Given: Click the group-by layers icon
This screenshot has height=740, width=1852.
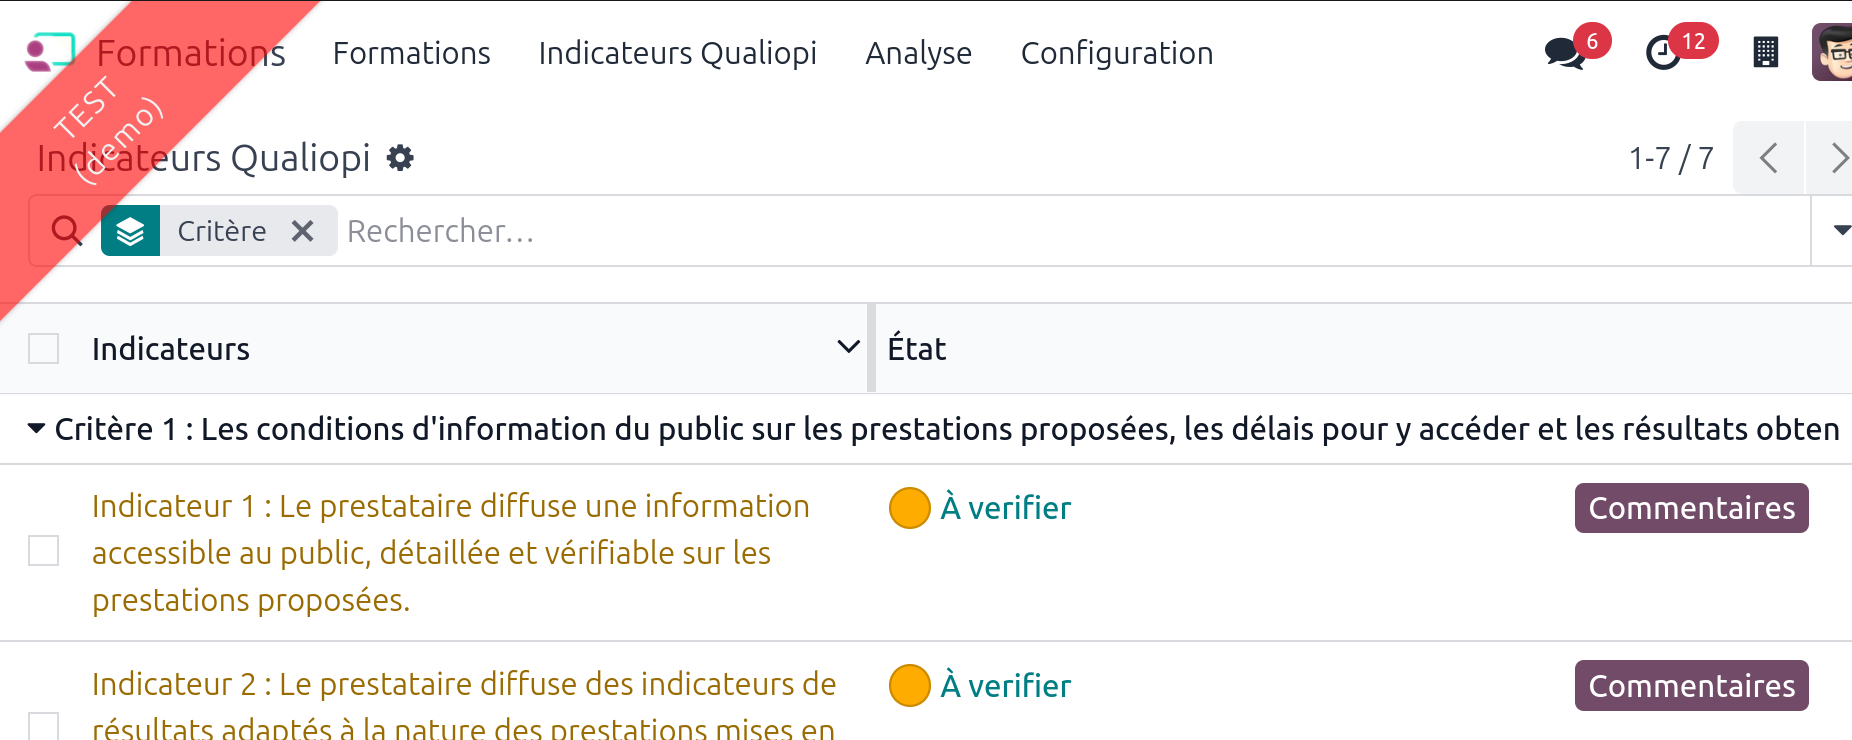Looking at the screenshot, I should (130, 231).
